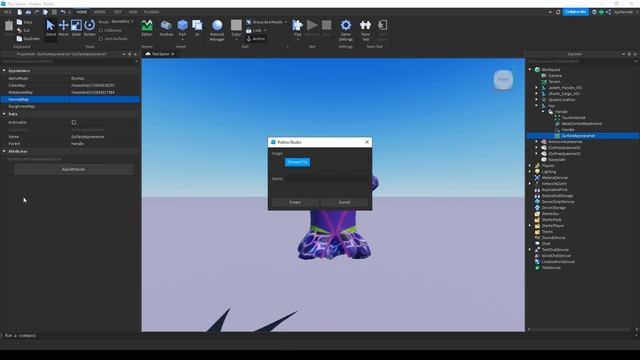
Task: Collapse the Appearance section in Properties
Action: 4,71
